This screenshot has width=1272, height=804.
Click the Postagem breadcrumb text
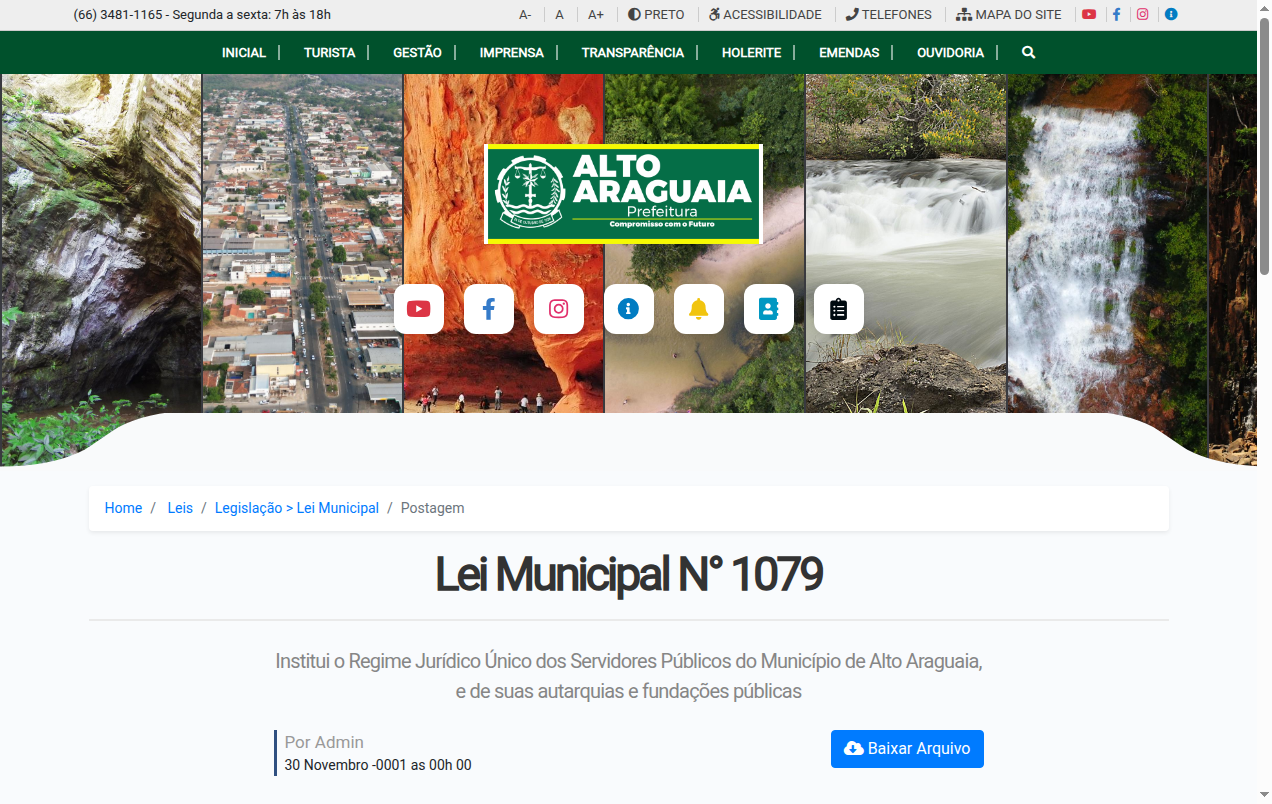pyautogui.click(x=432, y=508)
